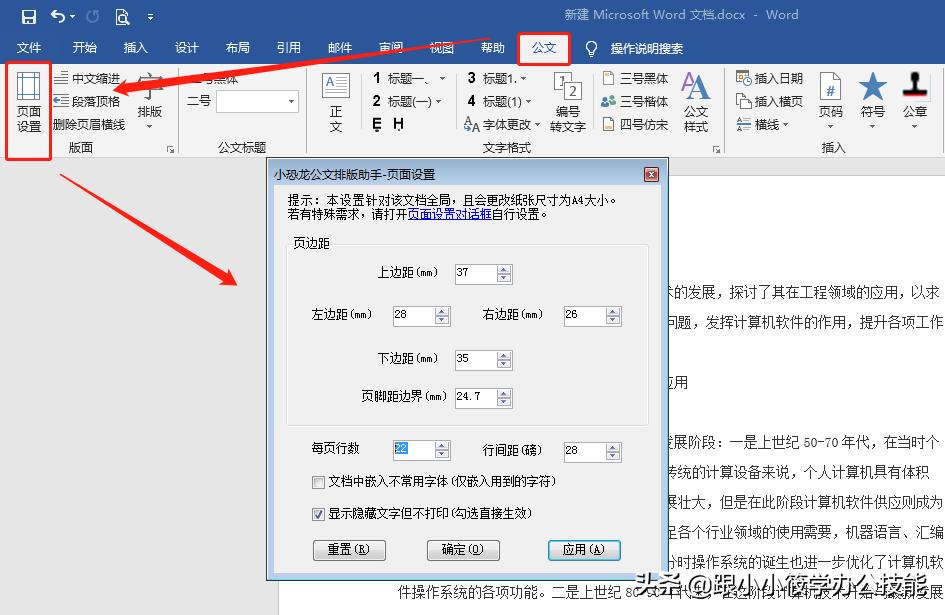Screen dimensions: 945x615
Task: Expand the 横线 dropdown menu
Action: 786,125
